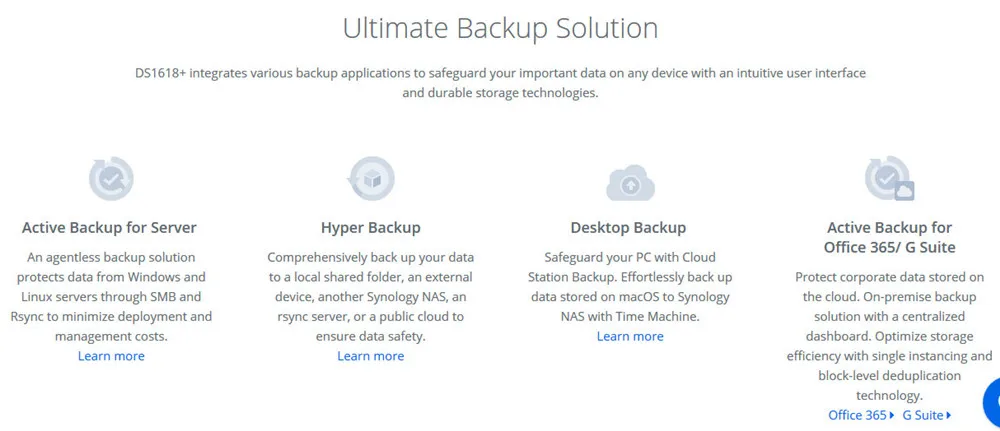
Task: Click the Ultimate Backup Solution title
Action: tap(501, 29)
